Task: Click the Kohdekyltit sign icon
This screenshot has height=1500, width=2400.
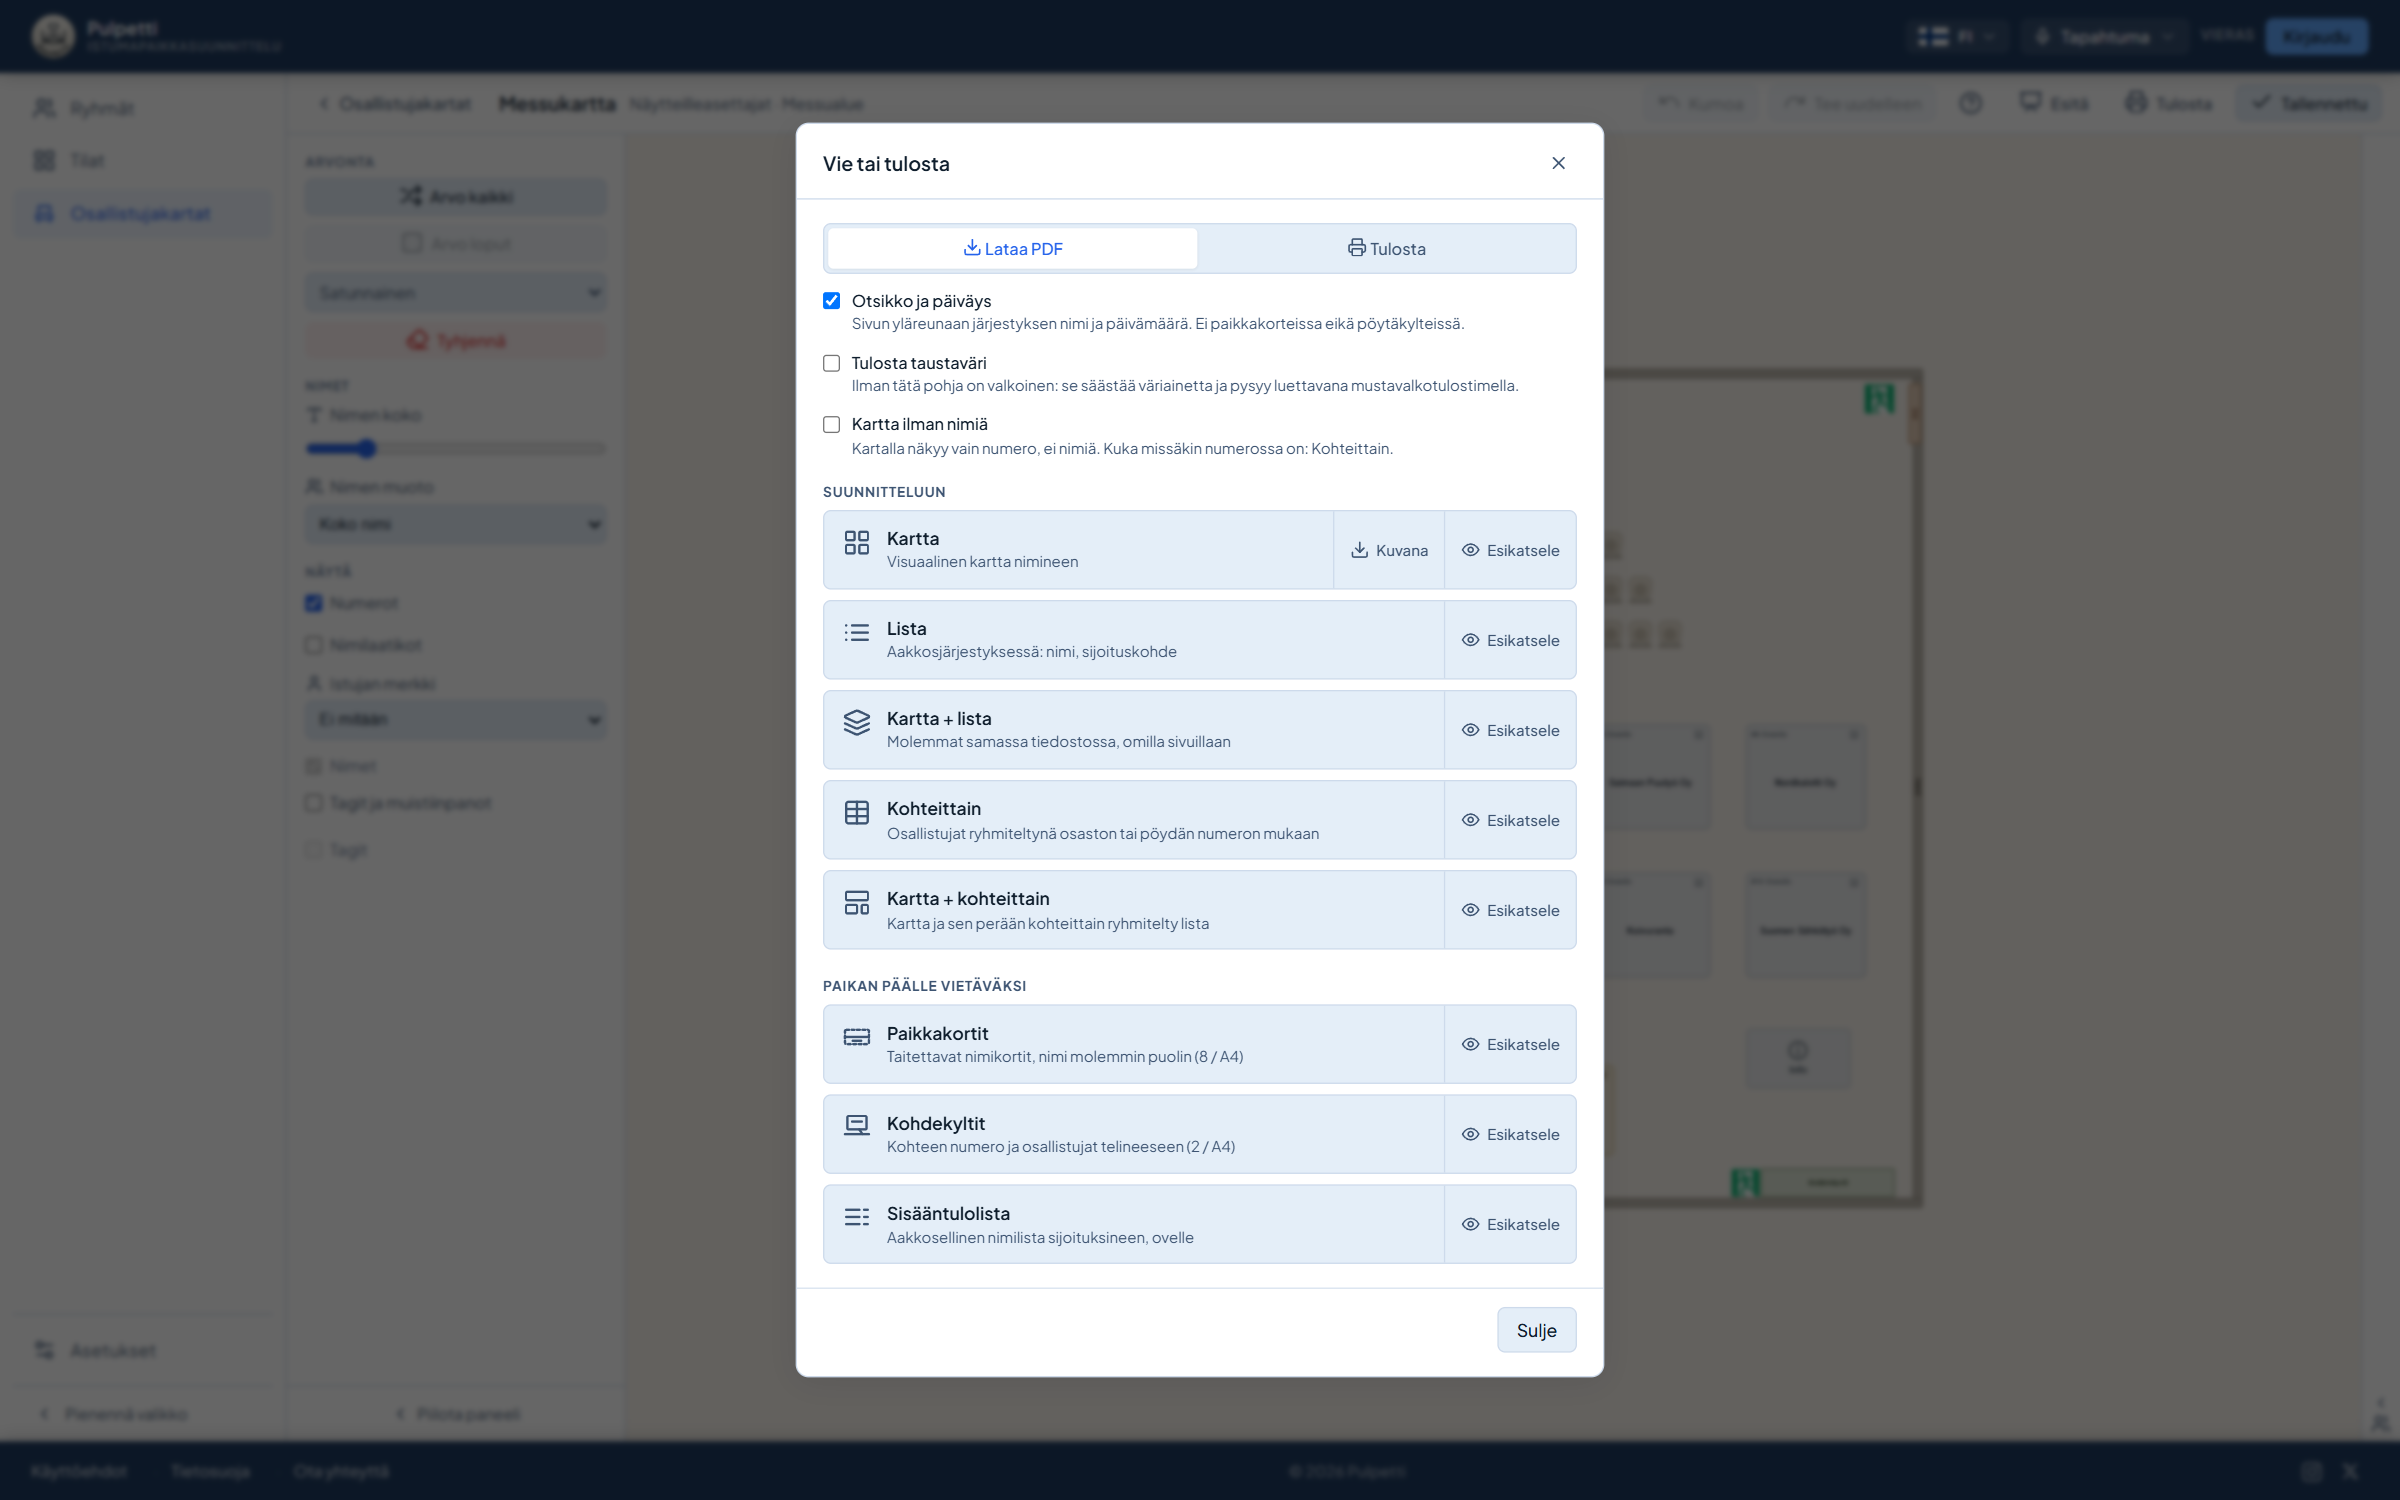Action: coord(856,1126)
